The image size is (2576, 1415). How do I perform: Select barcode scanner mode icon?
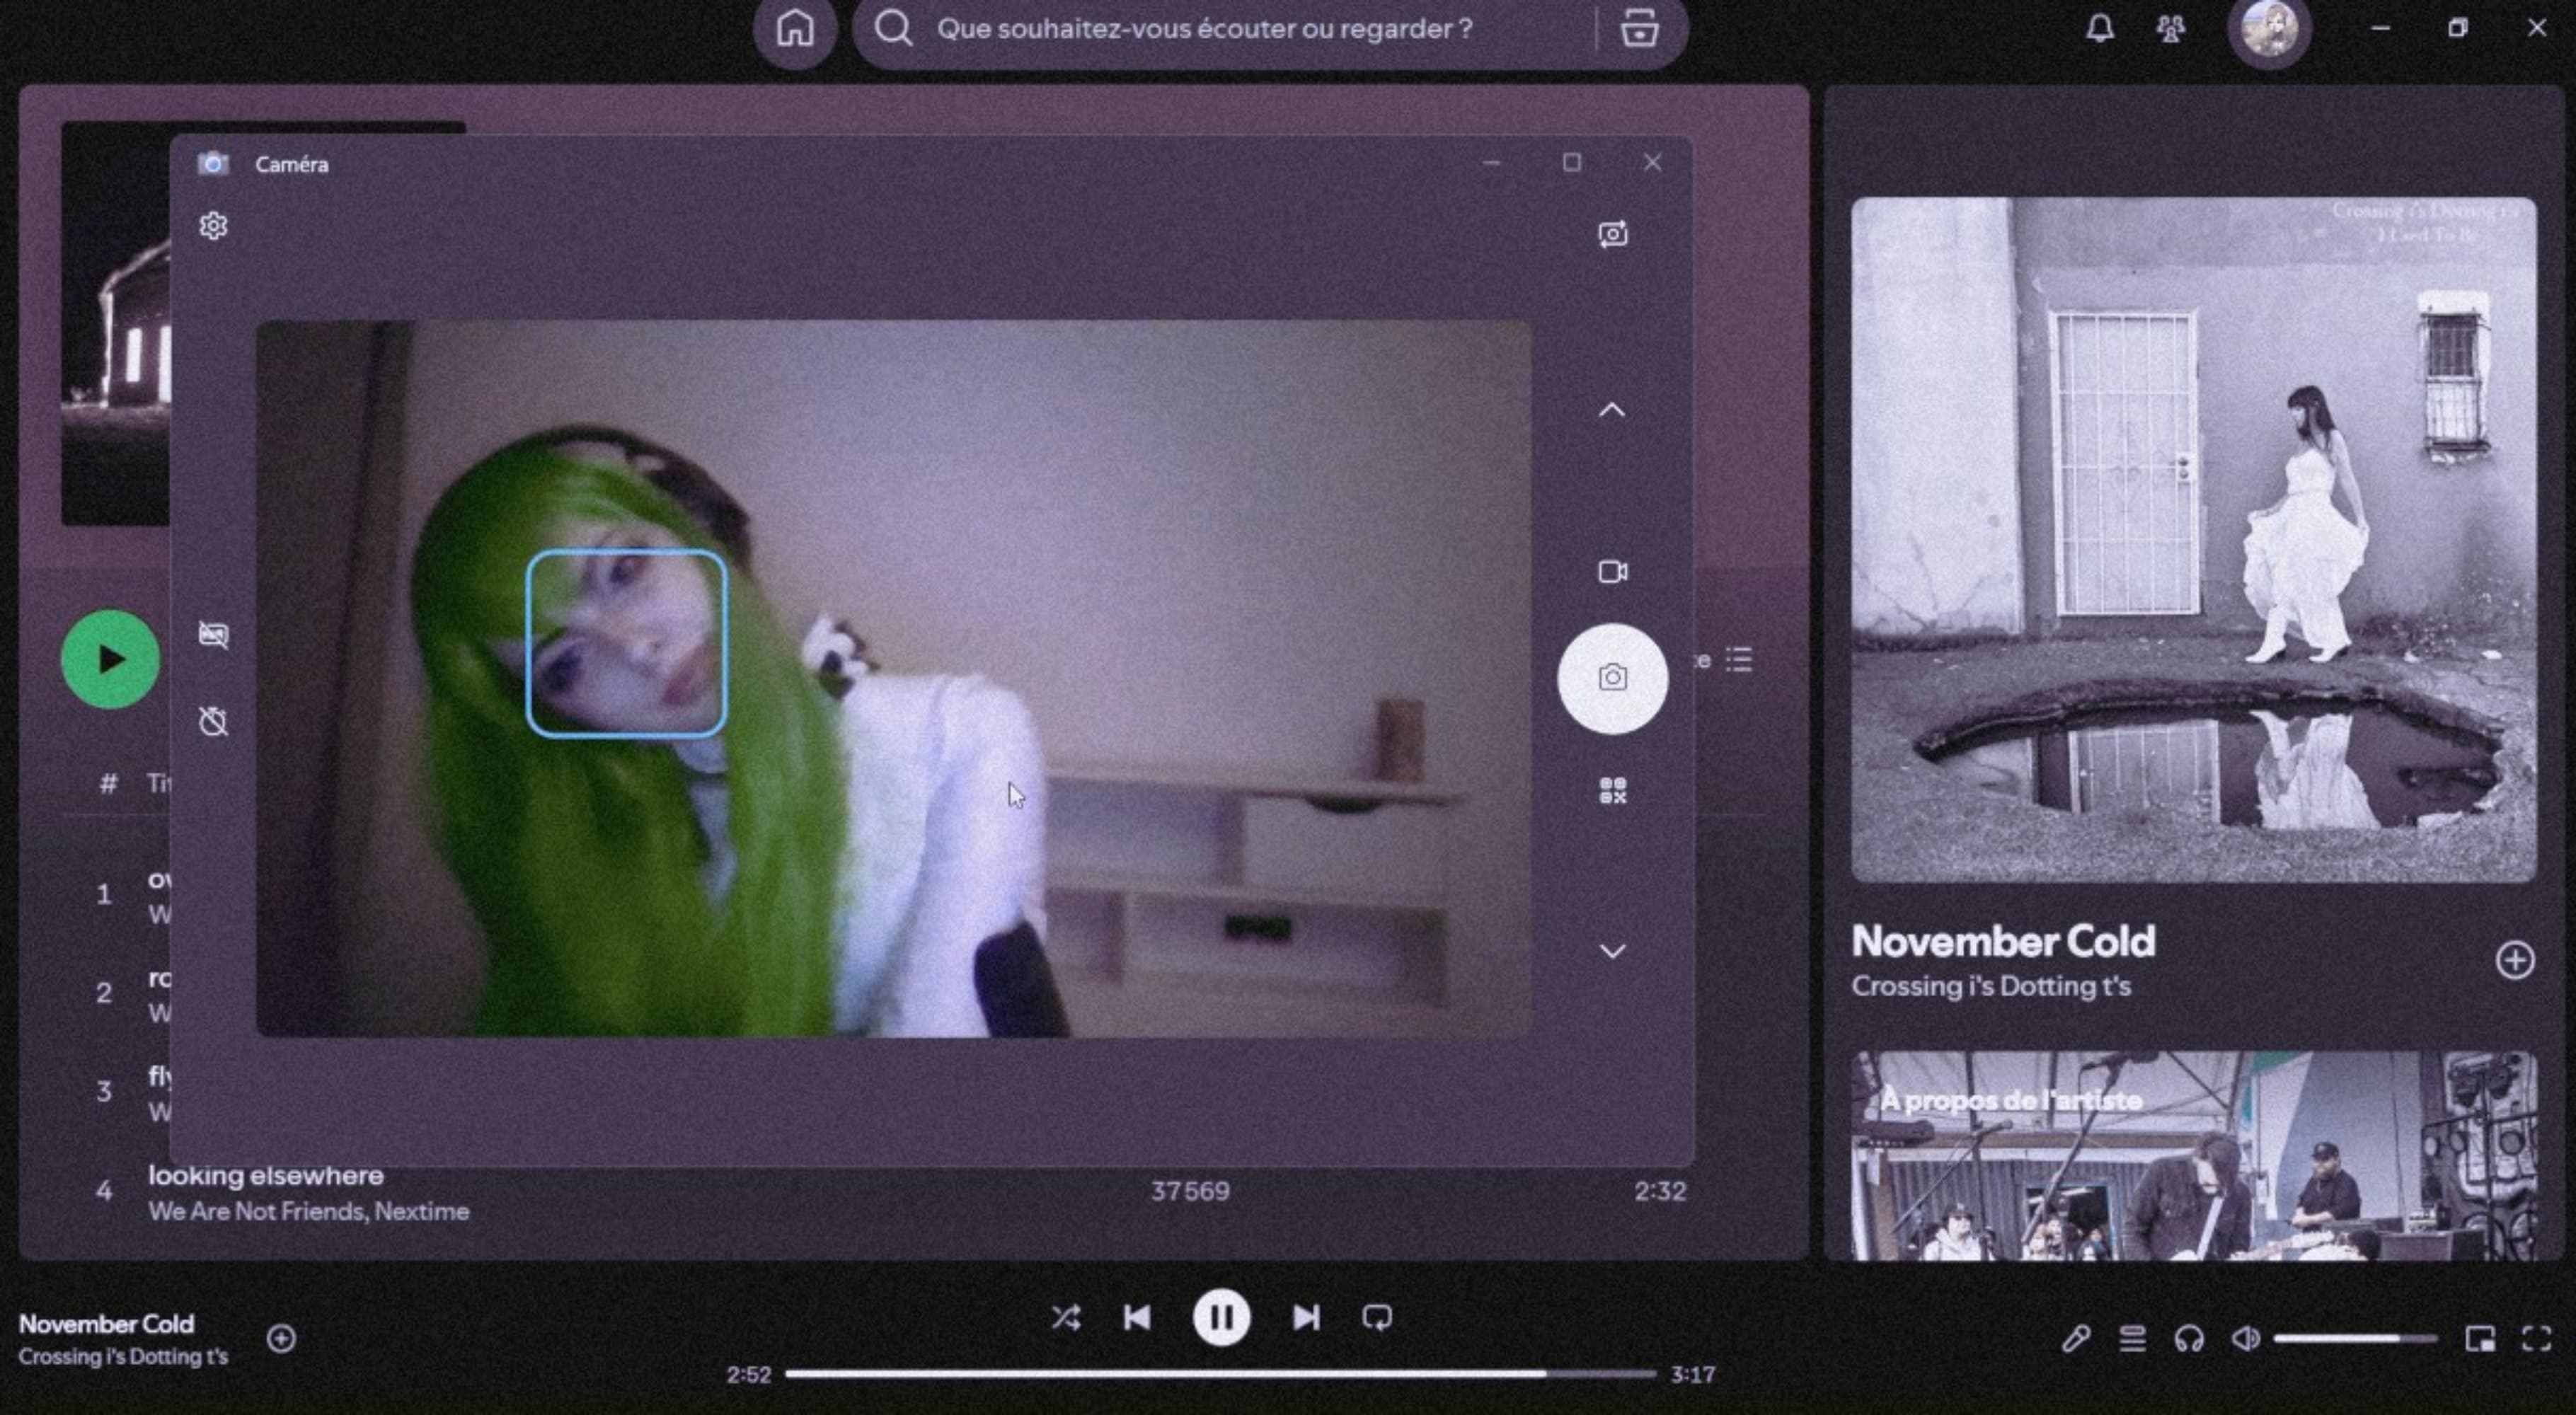1612,791
